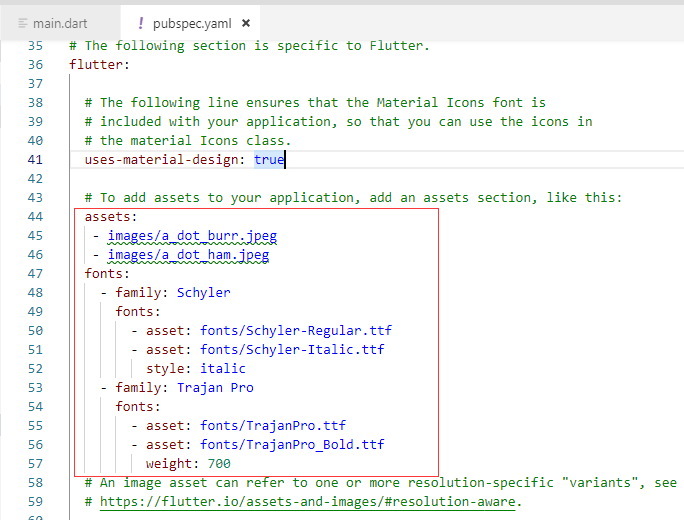Image resolution: width=684 pixels, height=520 pixels.
Task: Click 'fonts/Schyler-Regular.ttf' value
Action: (296, 331)
